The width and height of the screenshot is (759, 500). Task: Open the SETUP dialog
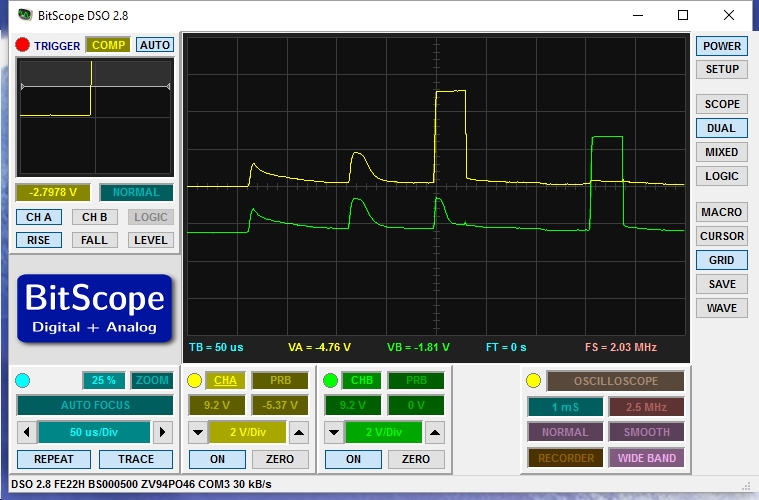[x=722, y=69]
